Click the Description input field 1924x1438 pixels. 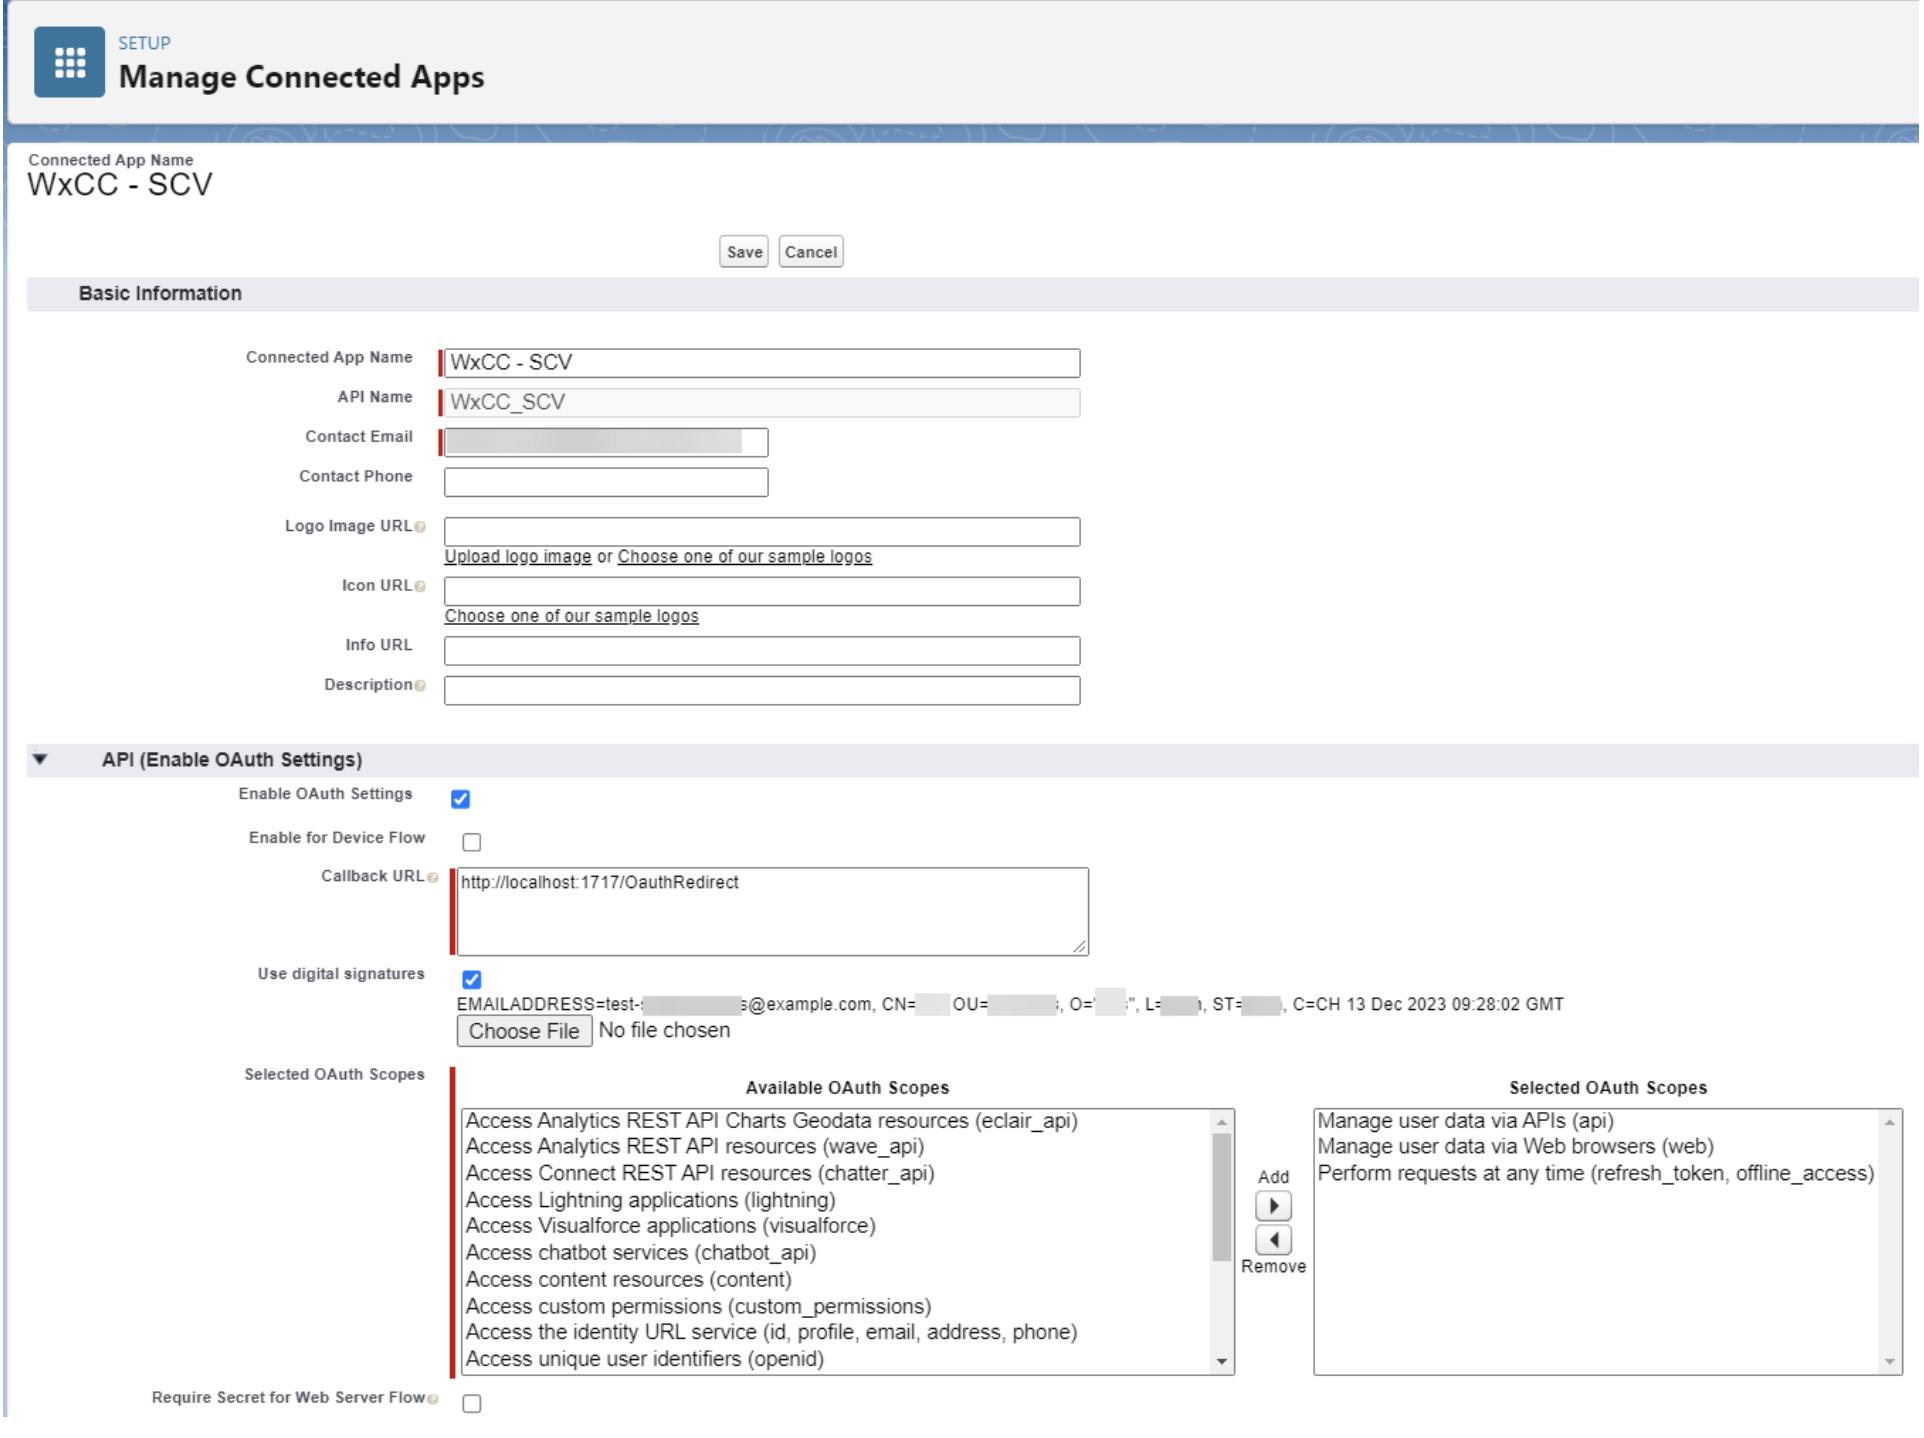(x=763, y=692)
